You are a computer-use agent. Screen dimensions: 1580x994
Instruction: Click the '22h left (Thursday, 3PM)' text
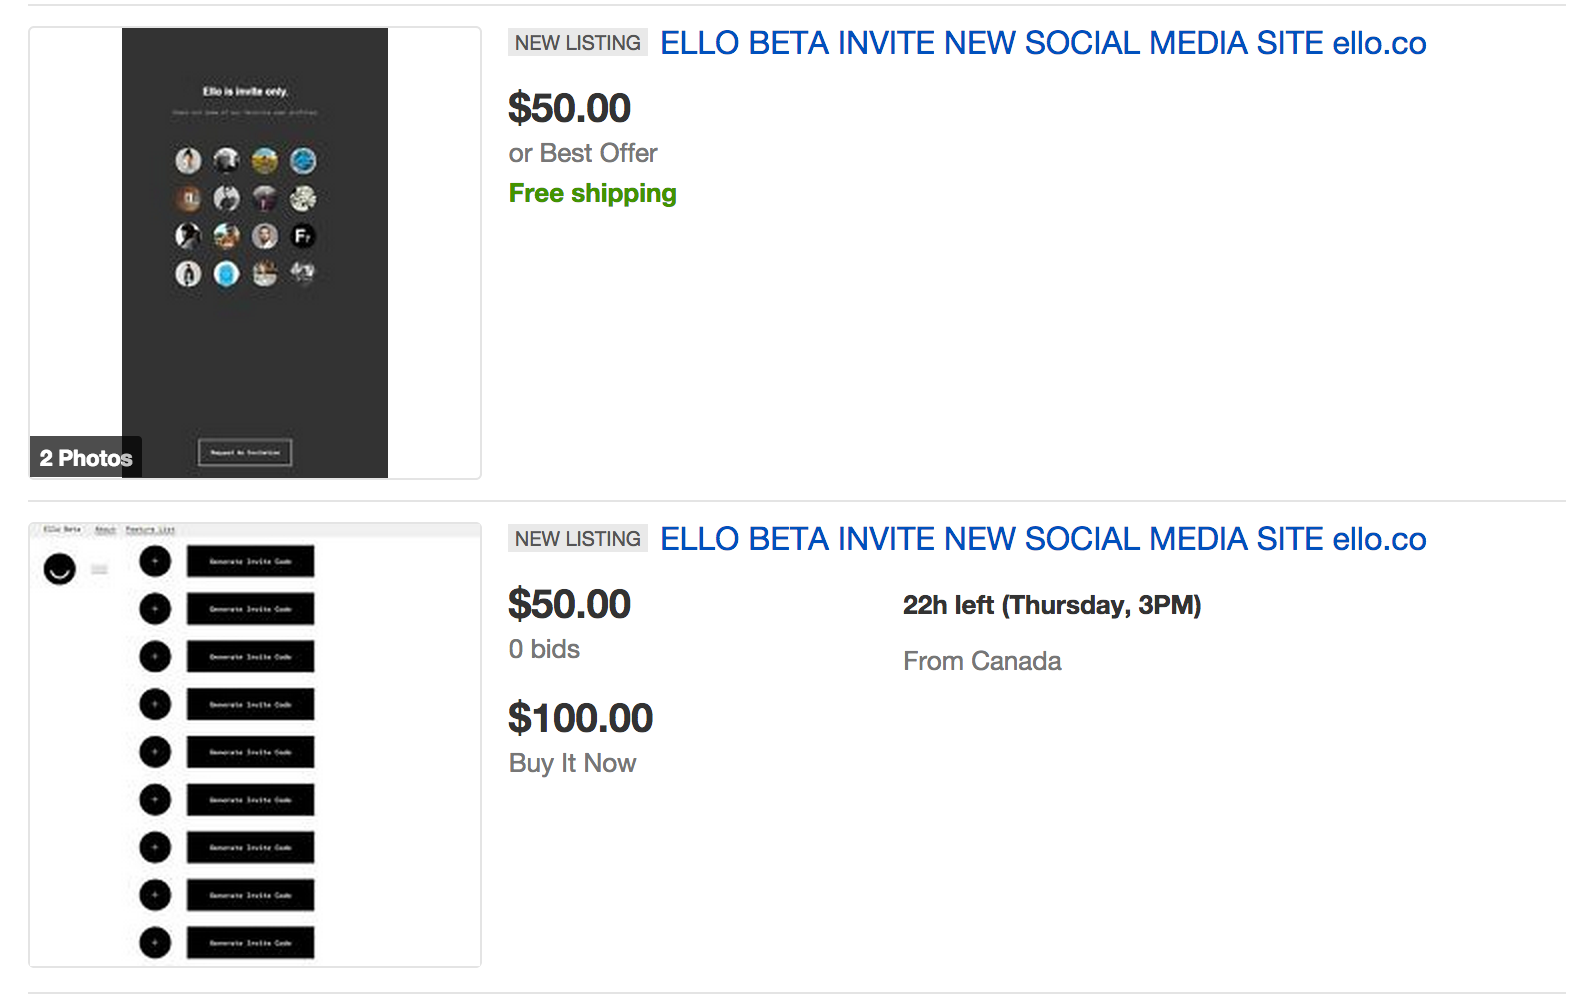click(1052, 605)
